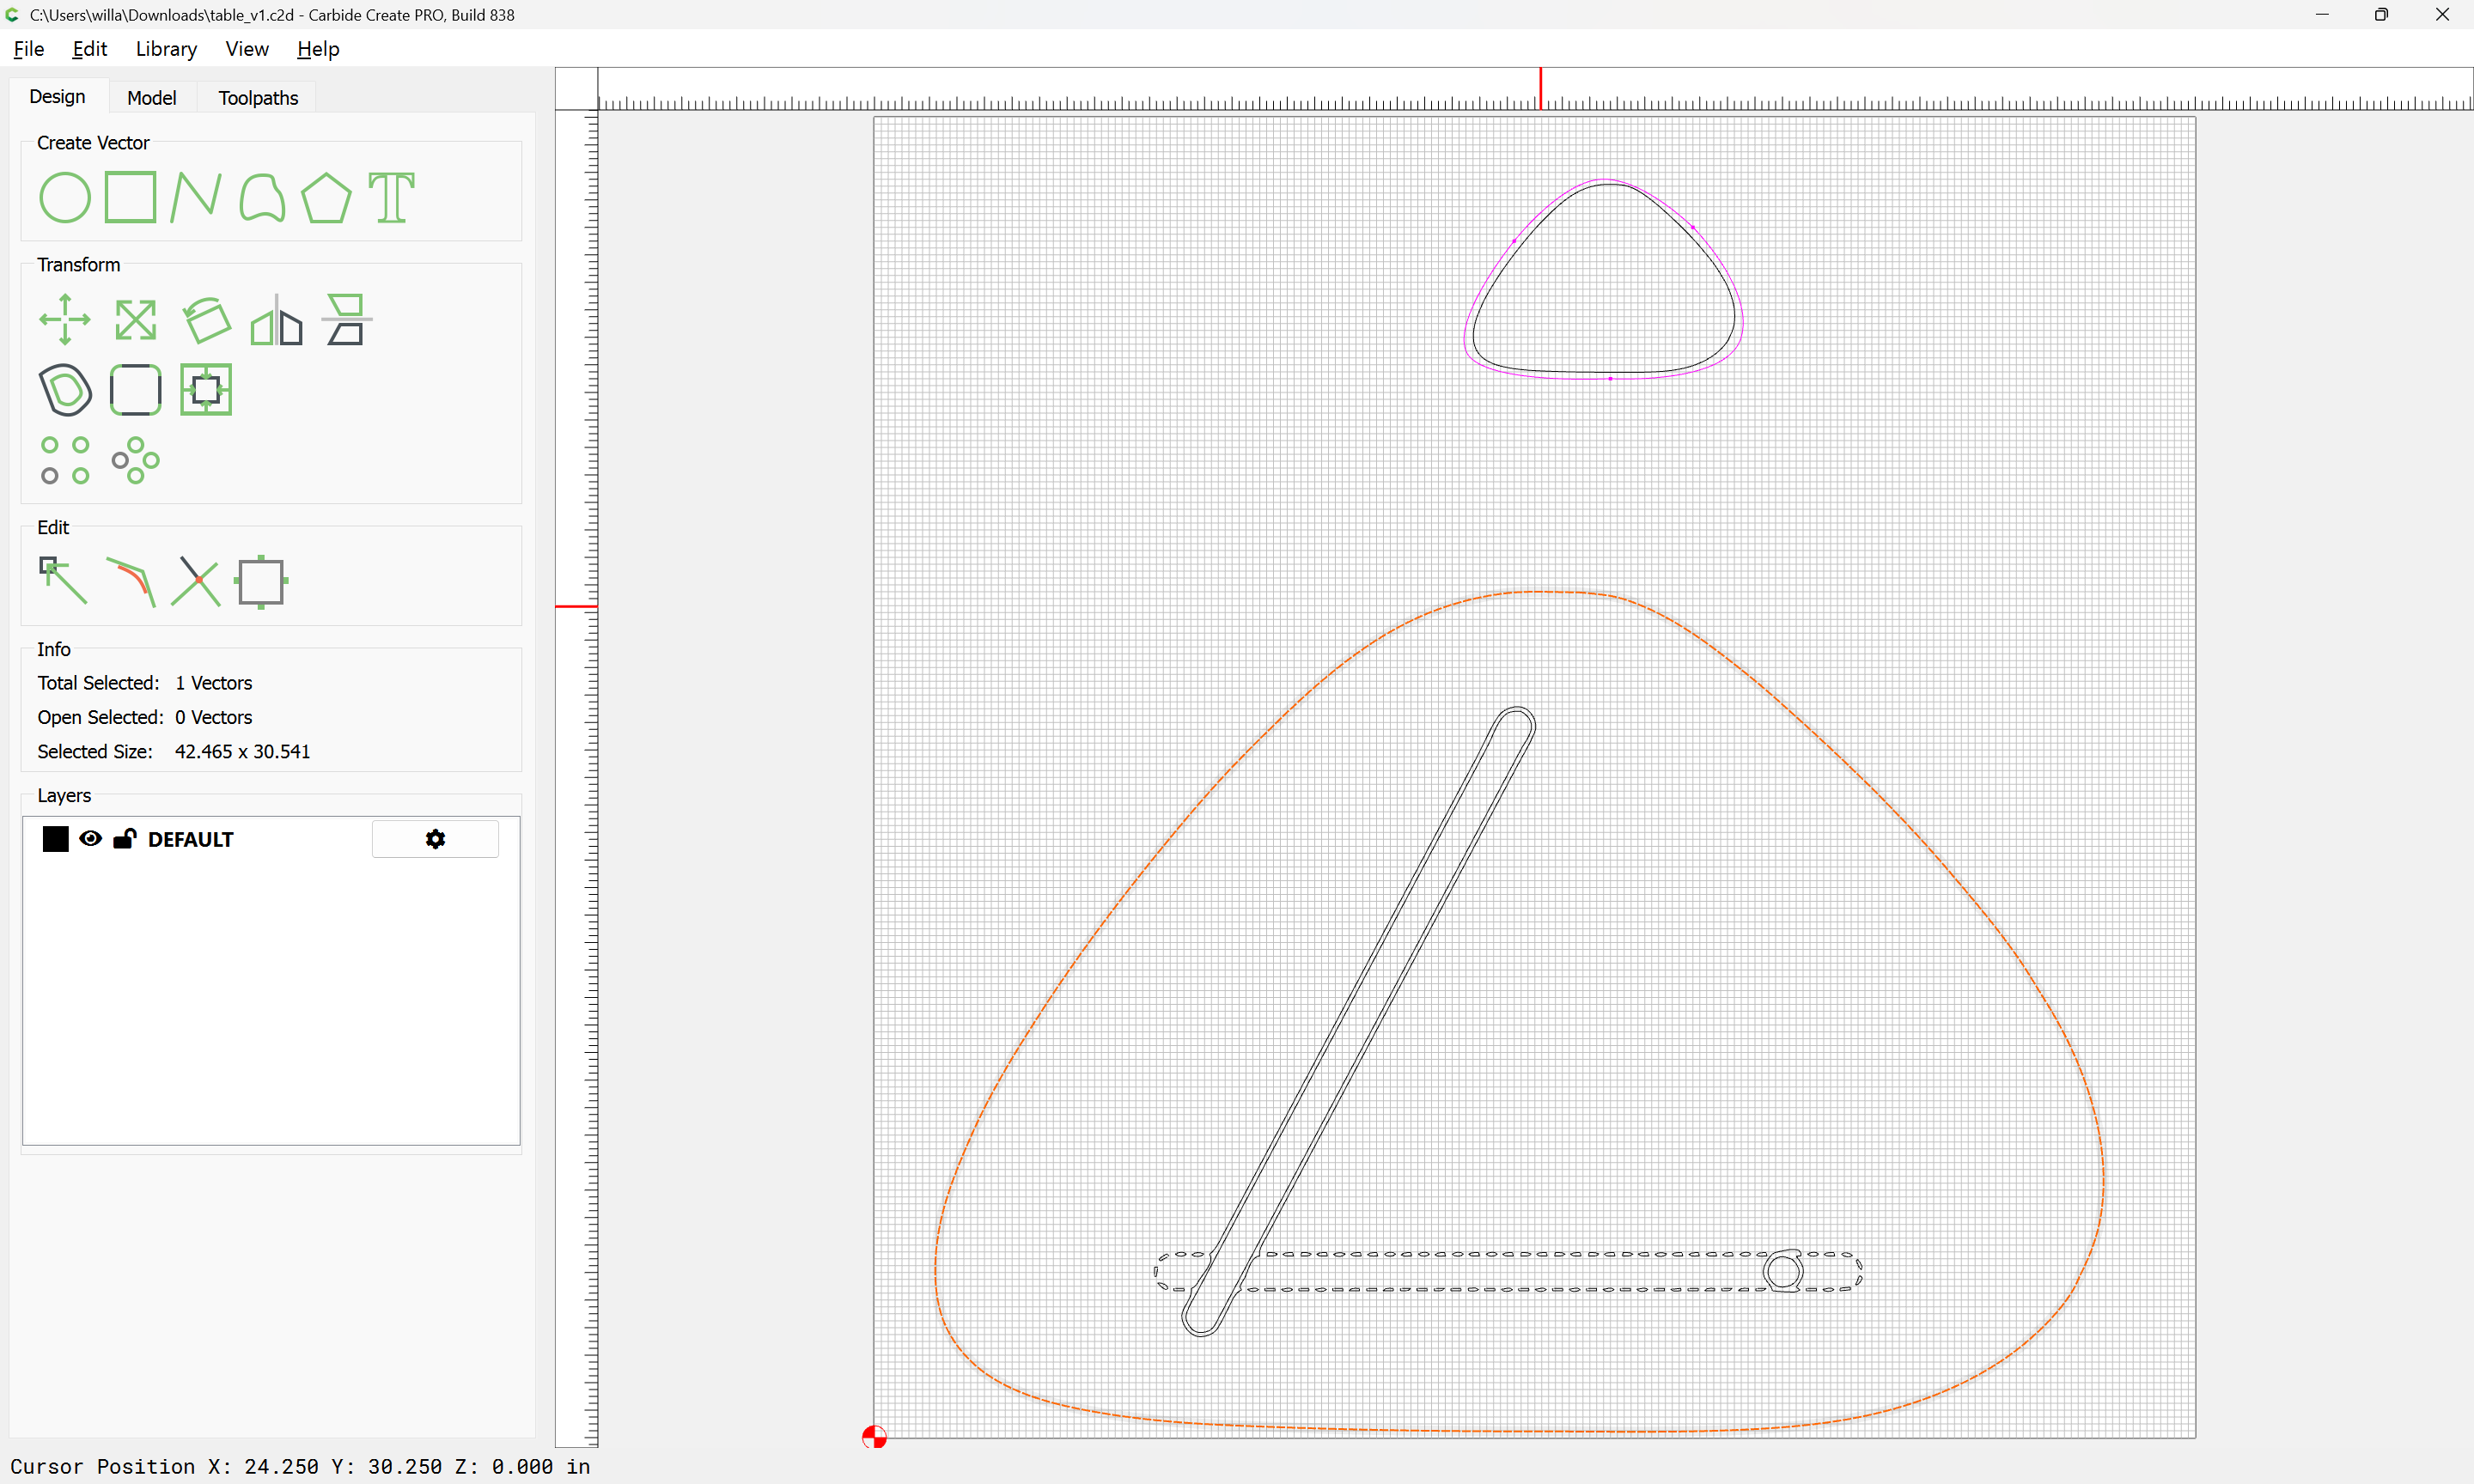
Task: Click the Move transform tool
Action: [x=65, y=320]
